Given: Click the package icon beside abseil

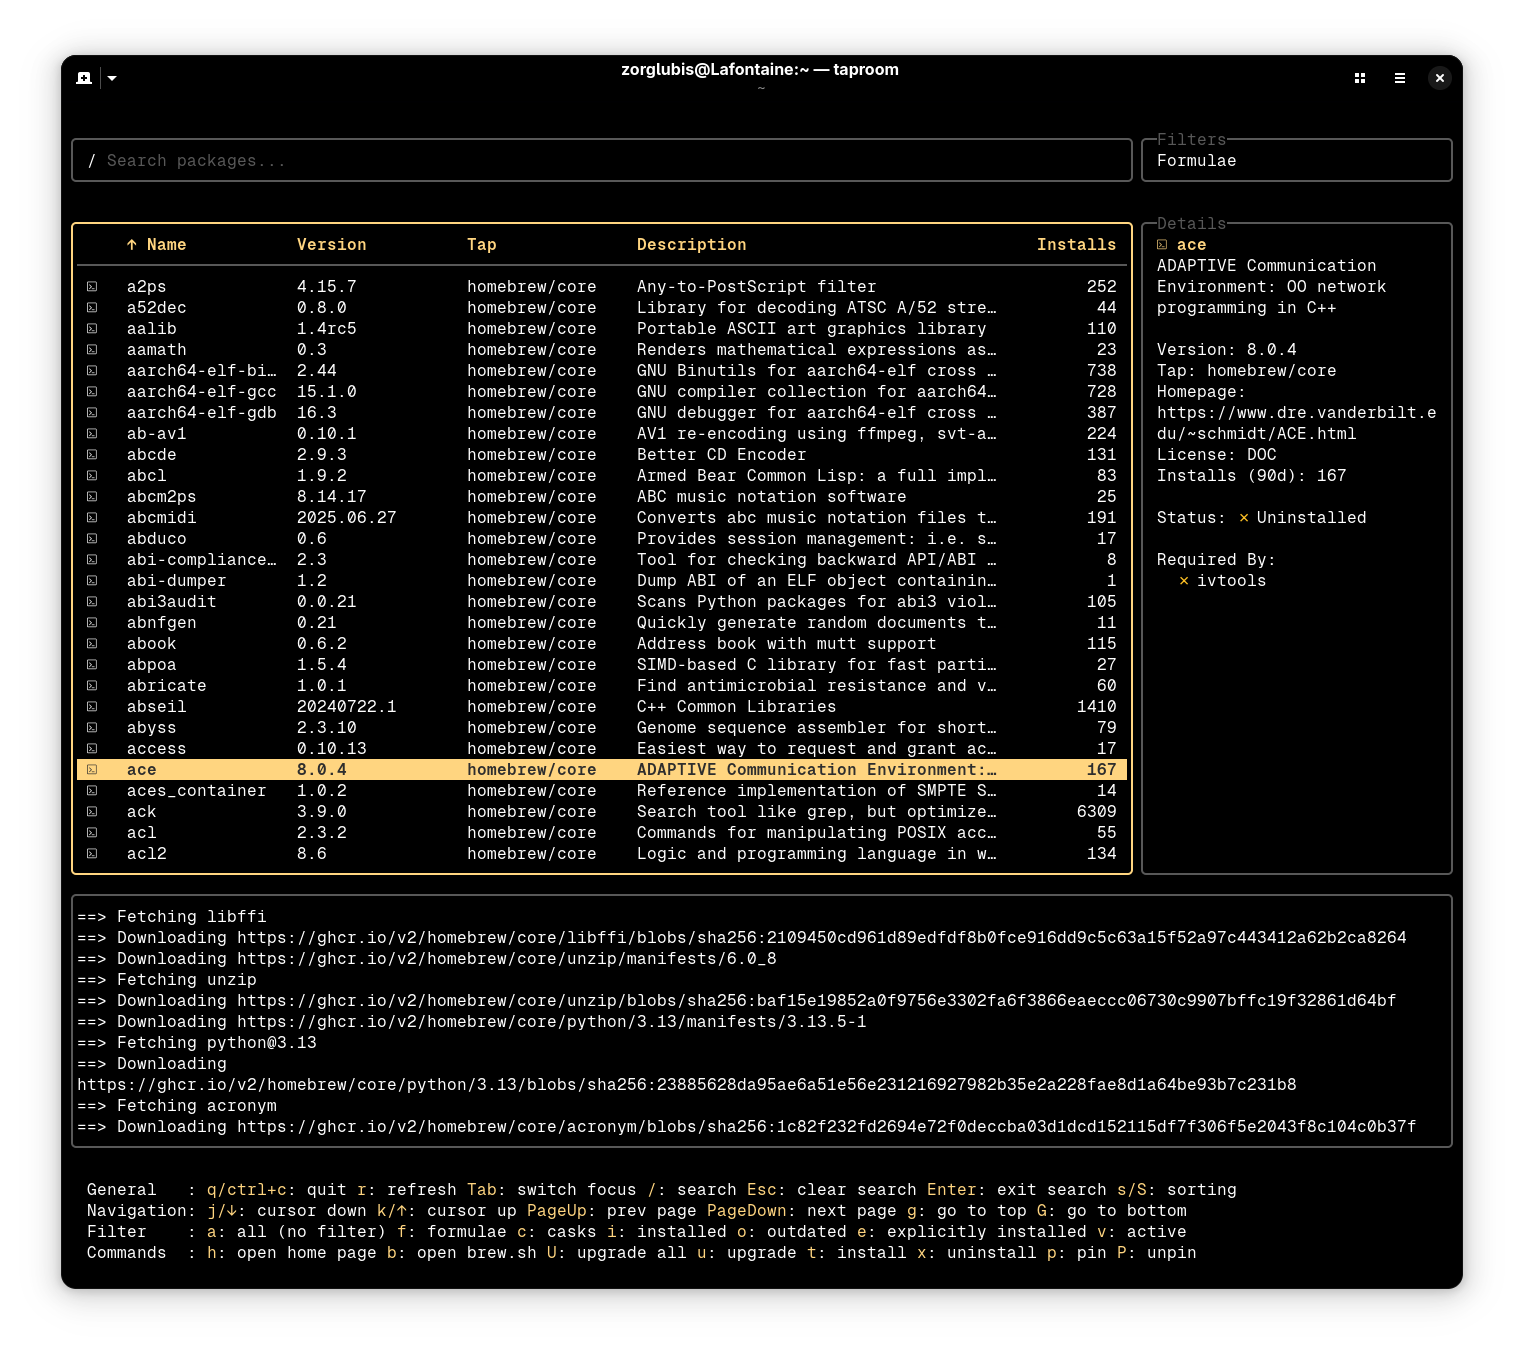Looking at the screenshot, I should click(x=92, y=707).
